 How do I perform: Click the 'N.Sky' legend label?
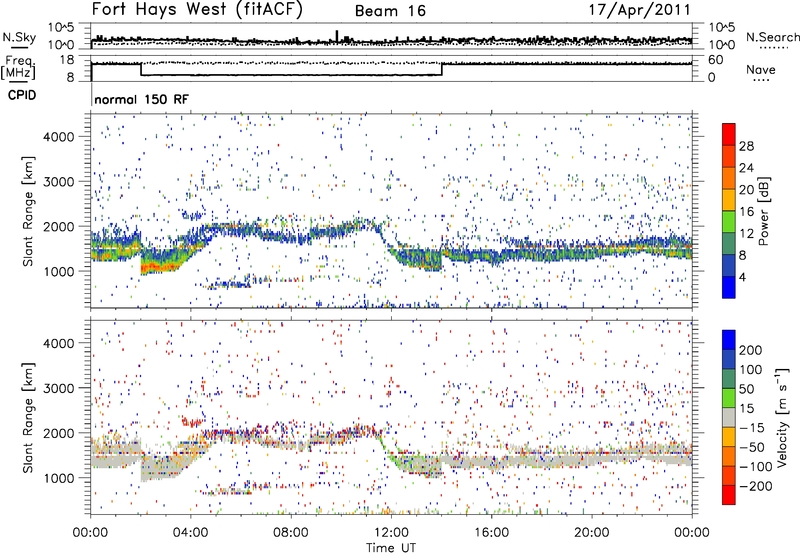point(19,37)
